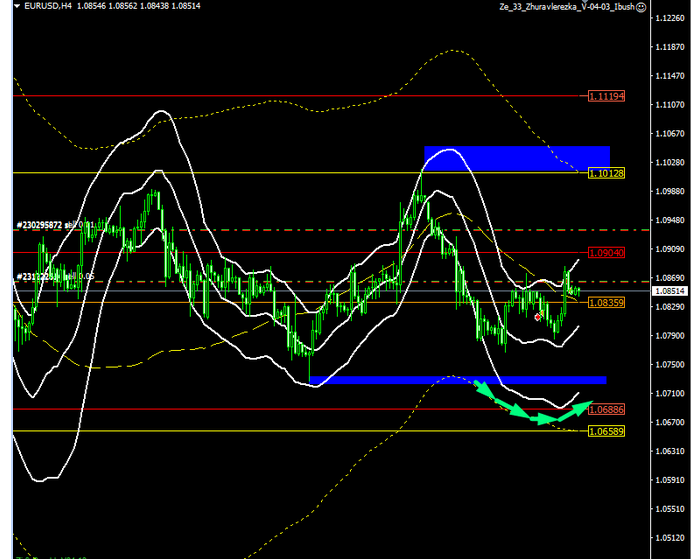Click the 1.06886 red price label
This screenshot has width=691, height=559.
(606, 409)
